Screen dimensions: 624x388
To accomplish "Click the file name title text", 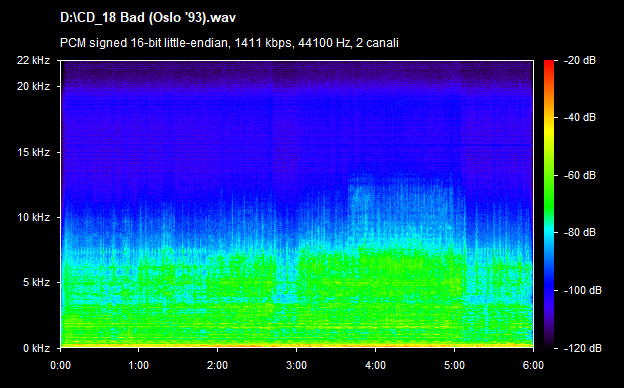I will (148, 18).
